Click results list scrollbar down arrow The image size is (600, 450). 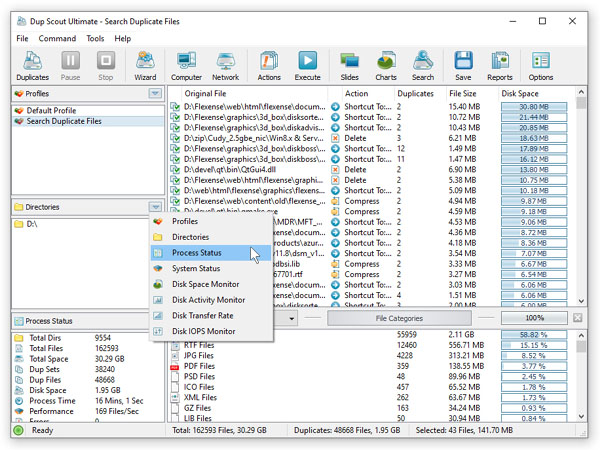coord(581,301)
